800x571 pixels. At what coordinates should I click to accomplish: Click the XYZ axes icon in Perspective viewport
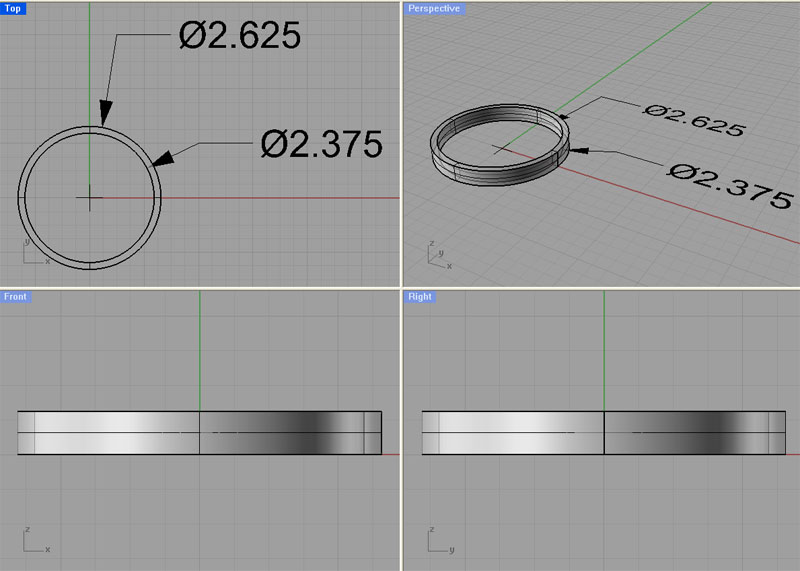pyautogui.click(x=438, y=256)
